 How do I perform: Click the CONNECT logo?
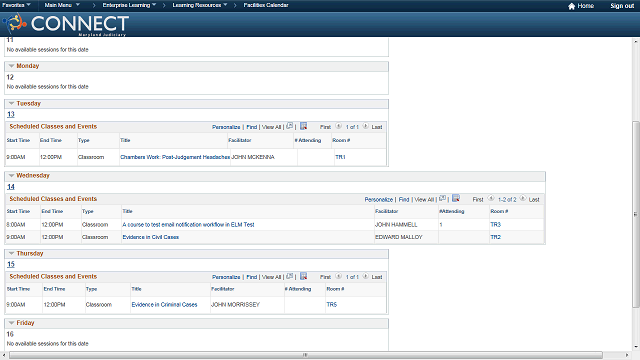[x=66, y=24]
